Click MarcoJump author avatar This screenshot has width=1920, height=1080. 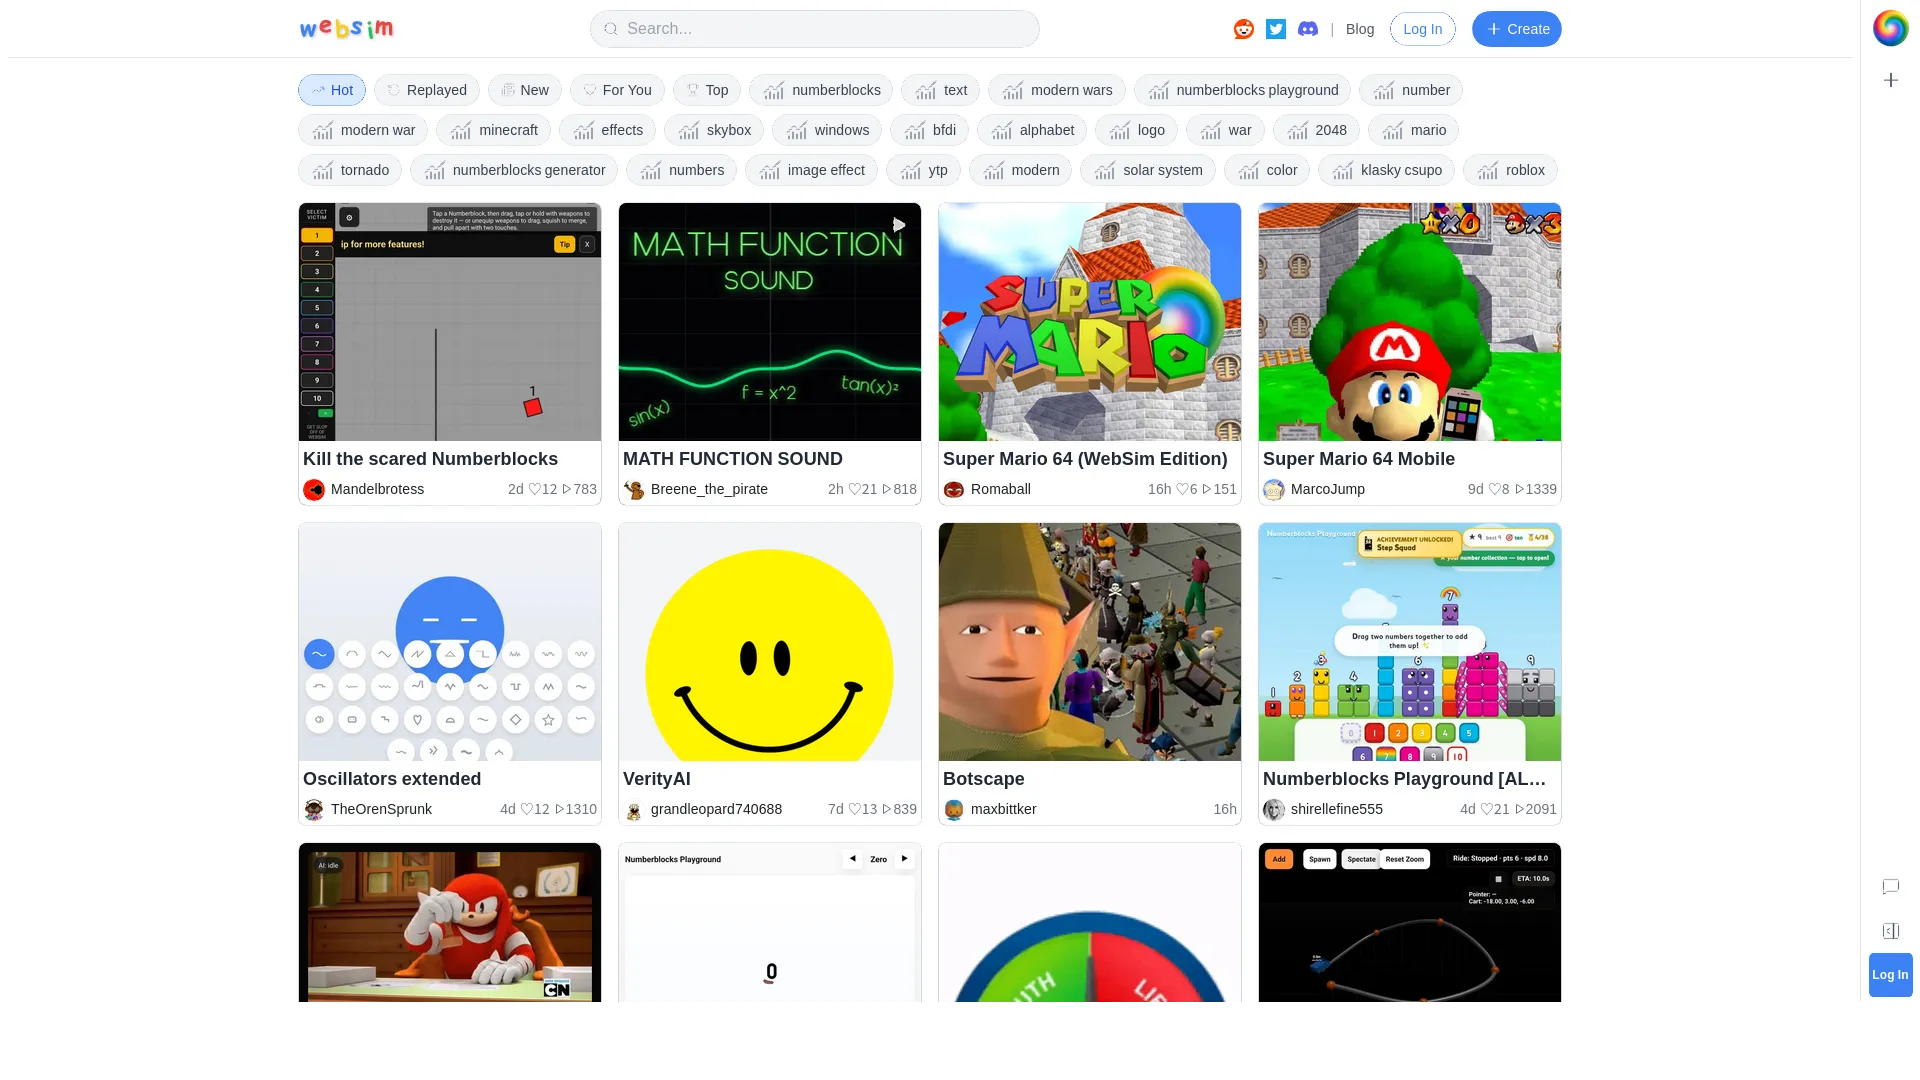(x=1274, y=490)
